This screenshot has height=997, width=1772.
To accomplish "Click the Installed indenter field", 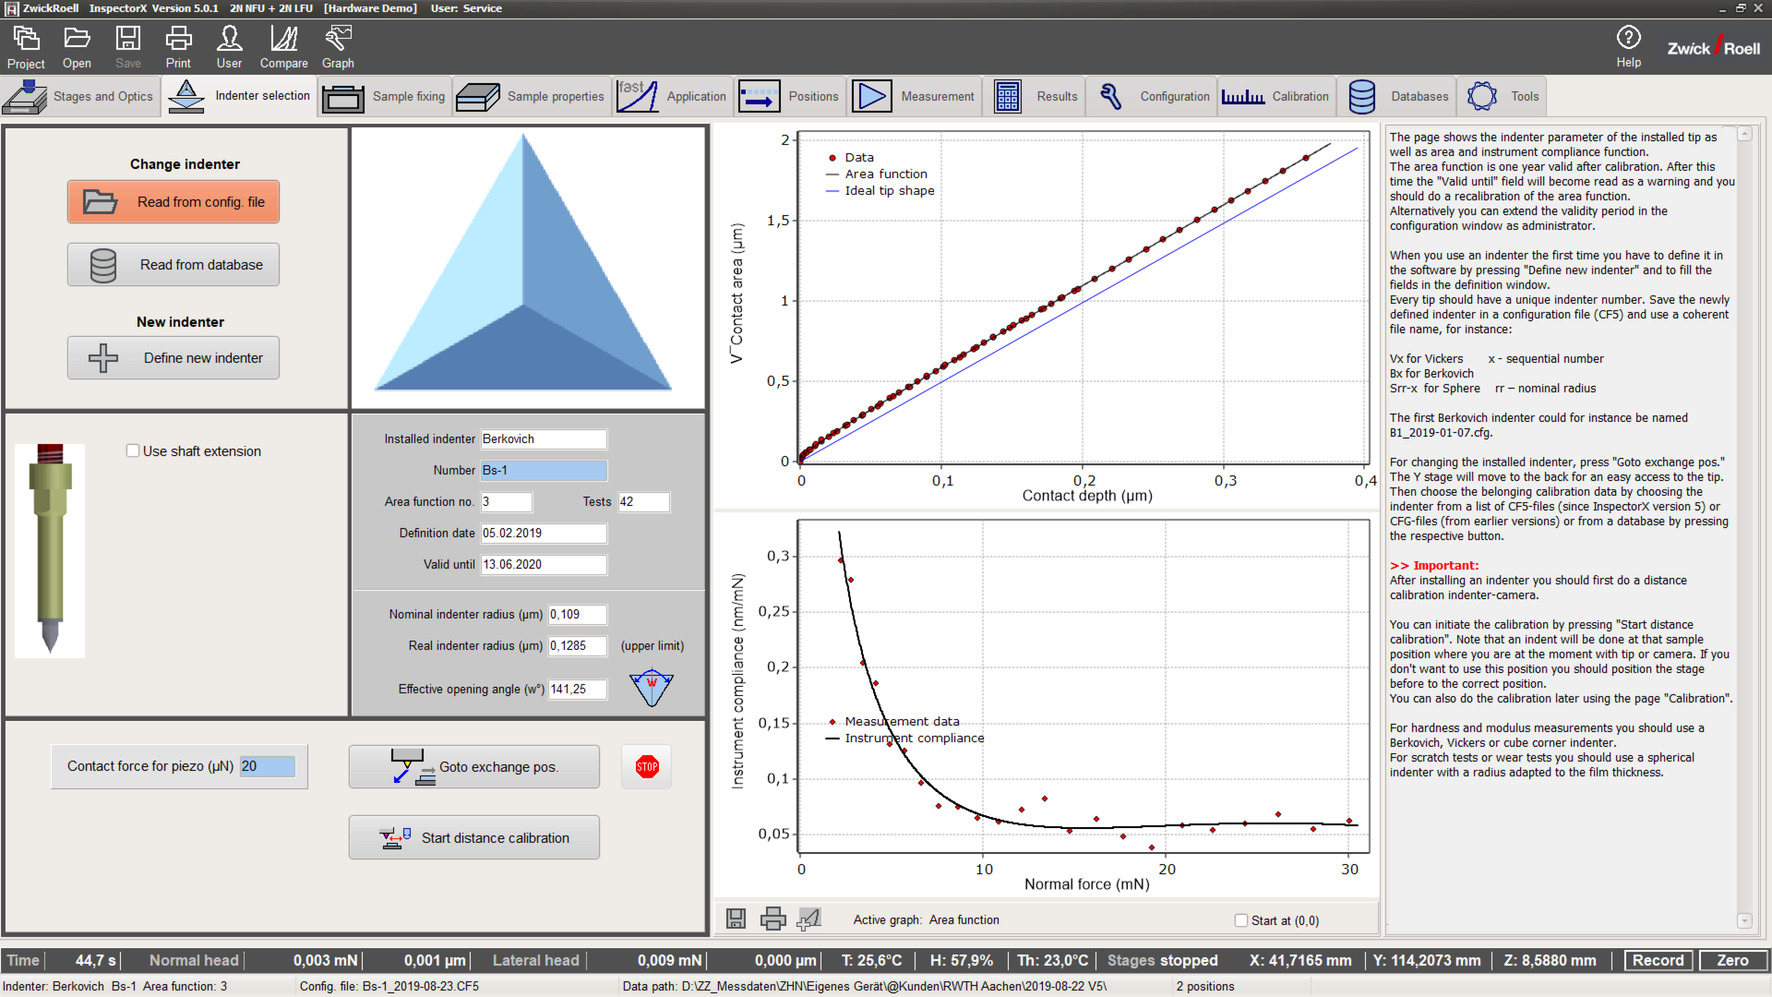I will point(543,439).
